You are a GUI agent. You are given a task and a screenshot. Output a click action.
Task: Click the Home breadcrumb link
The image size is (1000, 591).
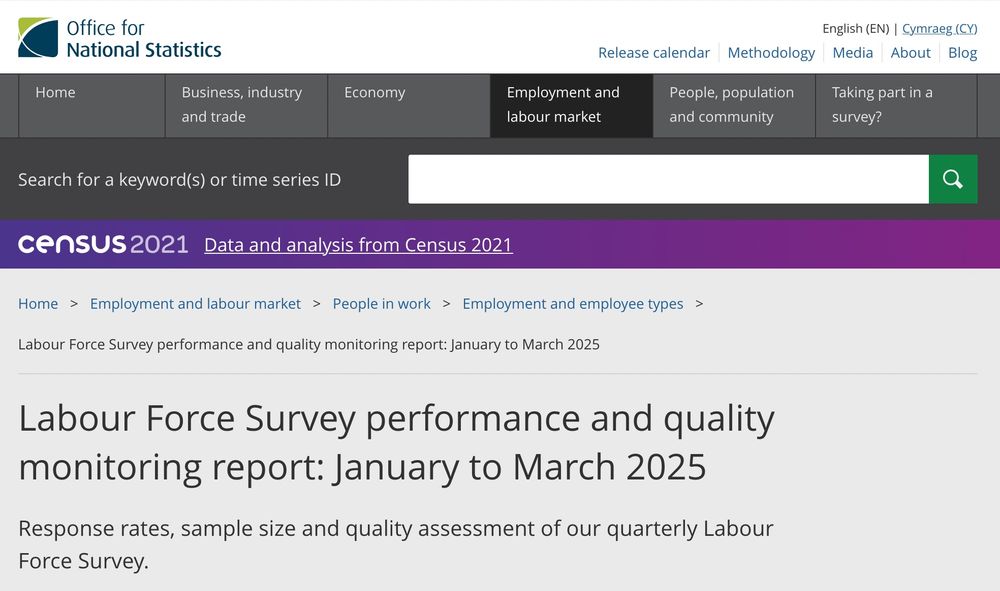38,303
